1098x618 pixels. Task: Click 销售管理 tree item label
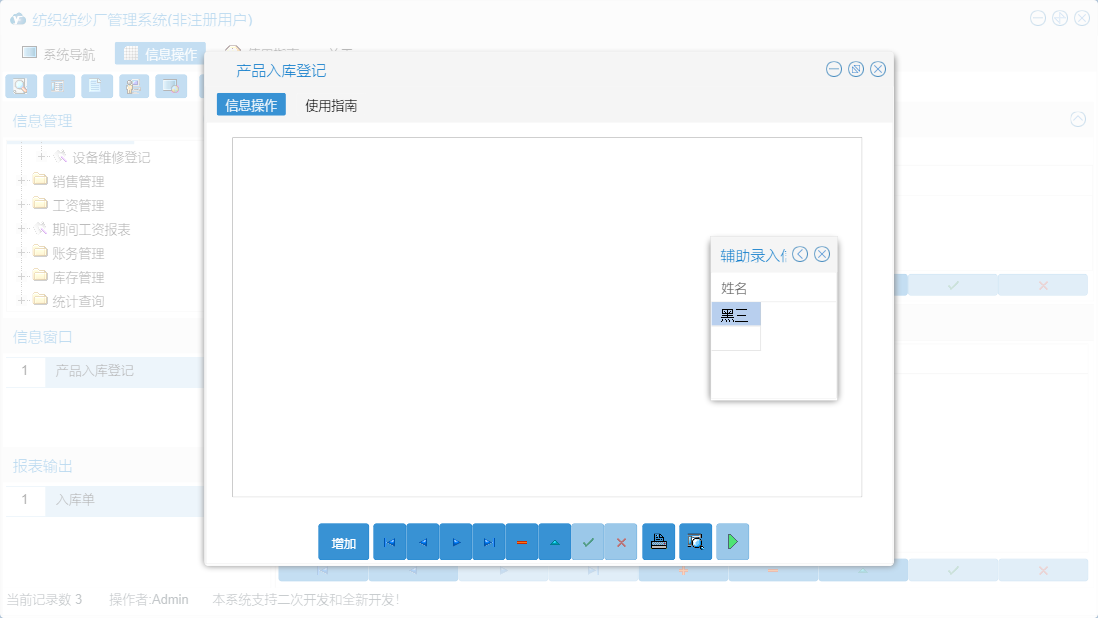click(78, 181)
